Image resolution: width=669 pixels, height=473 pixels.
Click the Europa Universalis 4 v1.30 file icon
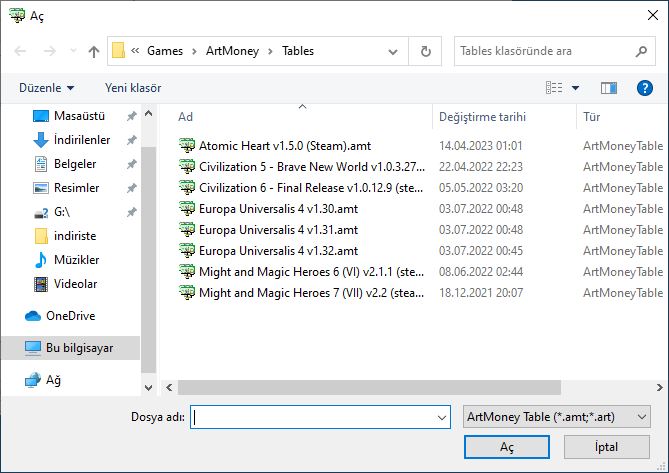pyautogui.click(x=187, y=209)
